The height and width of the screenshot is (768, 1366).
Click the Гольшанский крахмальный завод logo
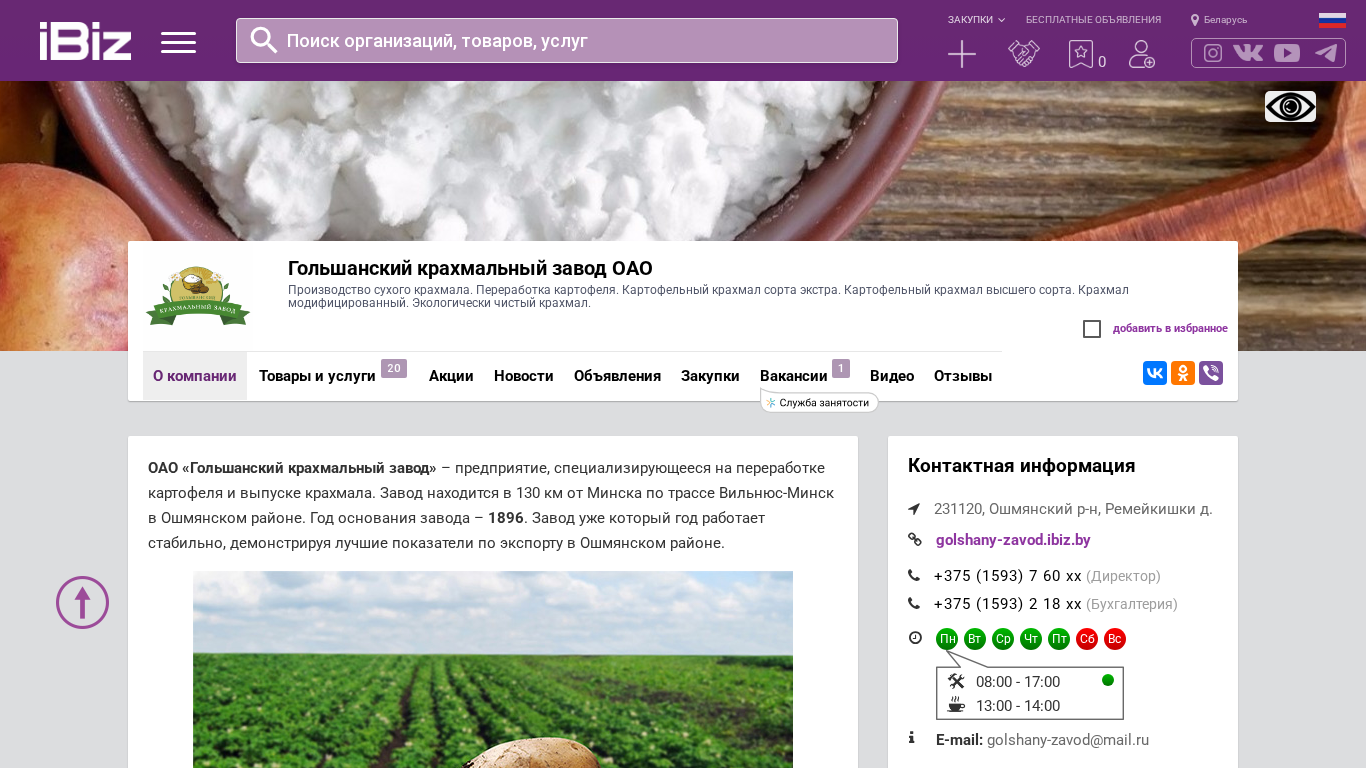click(198, 297)
